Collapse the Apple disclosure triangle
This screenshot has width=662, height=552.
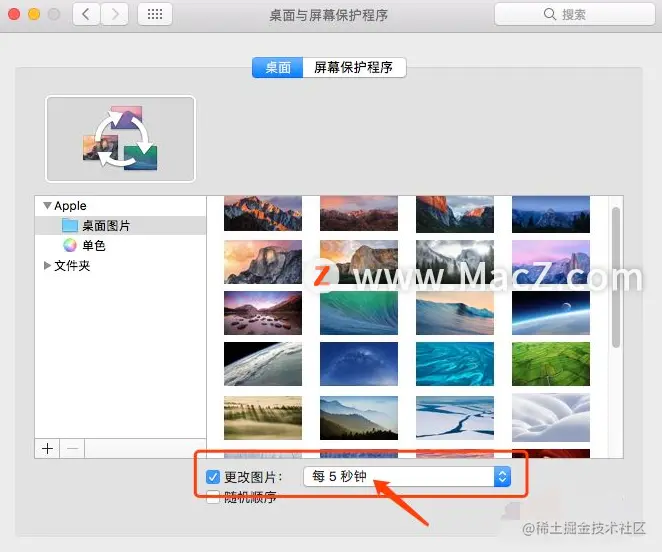(x=47, y=206)
